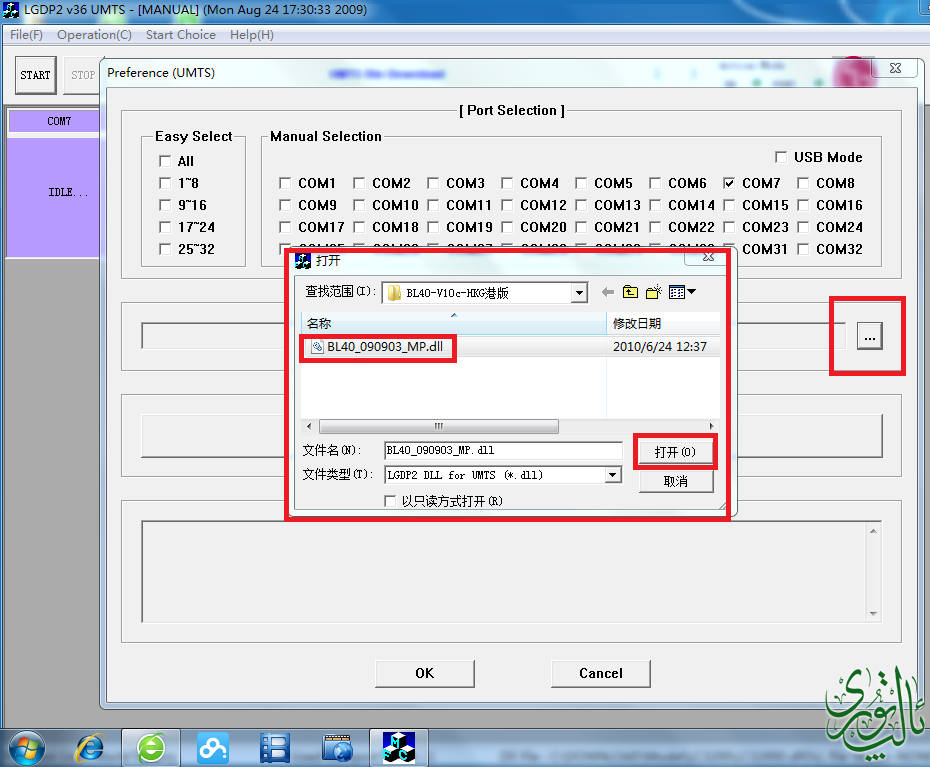Sort by 修改日期 modified date column
This screenshot has width=930, height=767.
click(x=663, y=323)
